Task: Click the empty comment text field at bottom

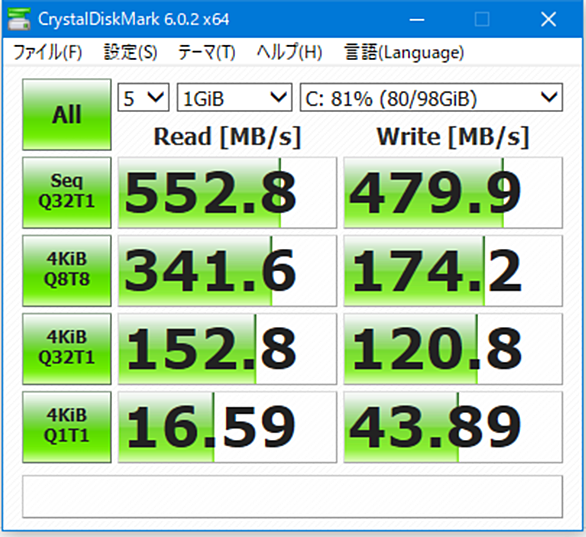Action: coord(292,496)
